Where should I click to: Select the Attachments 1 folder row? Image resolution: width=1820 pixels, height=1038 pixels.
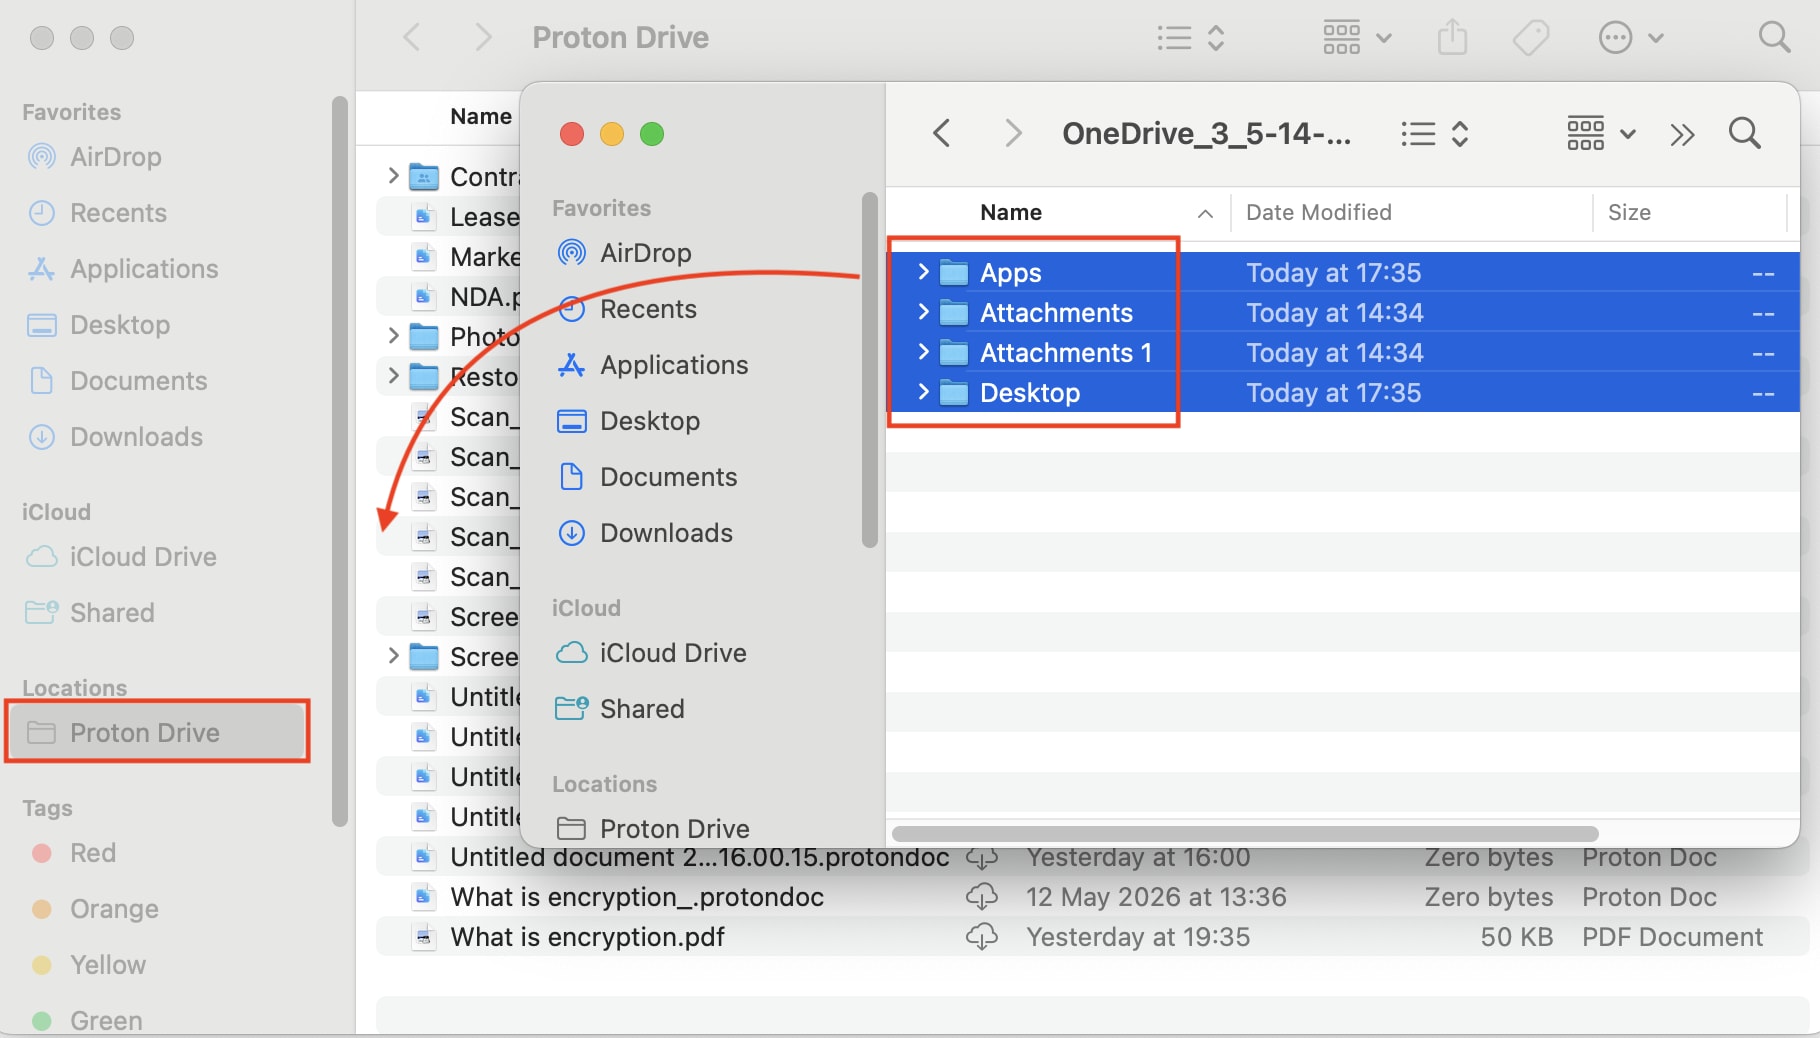(x=1343, y=352)
